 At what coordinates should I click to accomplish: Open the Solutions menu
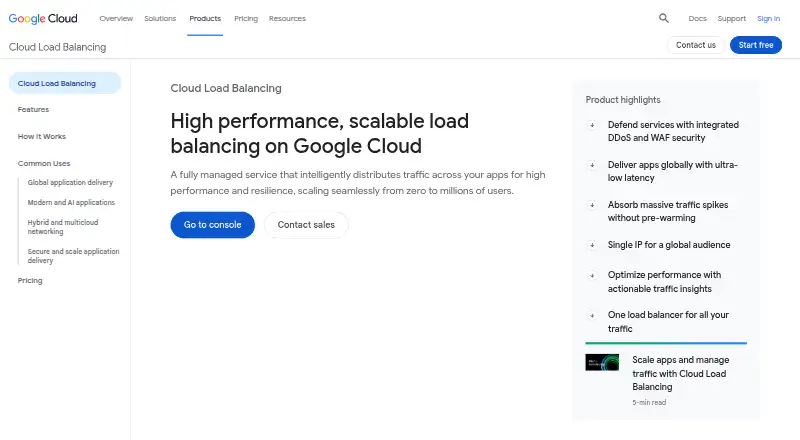tap(160, 18)
